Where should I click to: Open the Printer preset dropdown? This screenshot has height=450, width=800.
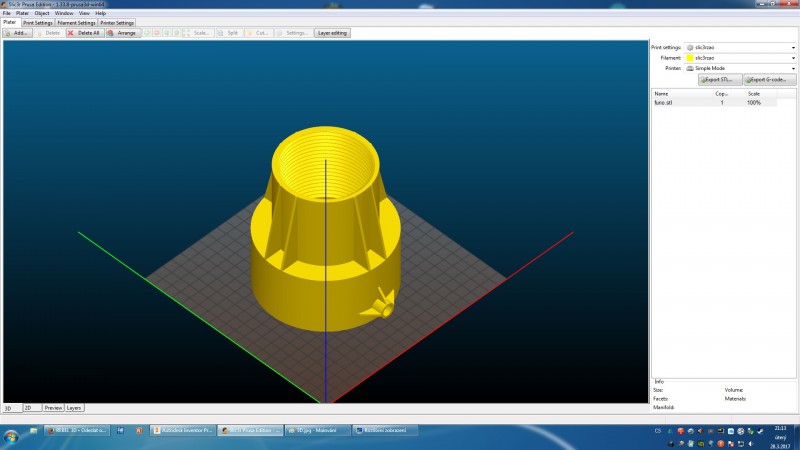[739, 68]
